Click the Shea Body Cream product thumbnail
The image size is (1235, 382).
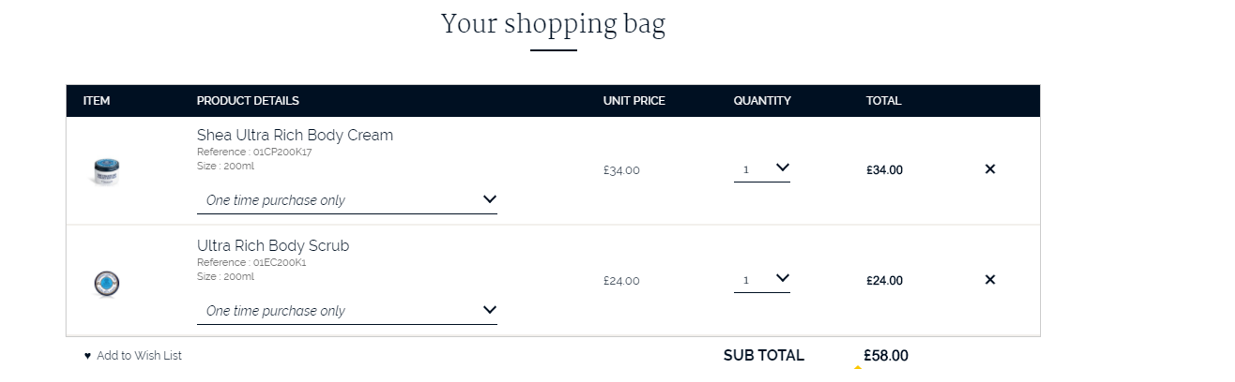(105, 171)
